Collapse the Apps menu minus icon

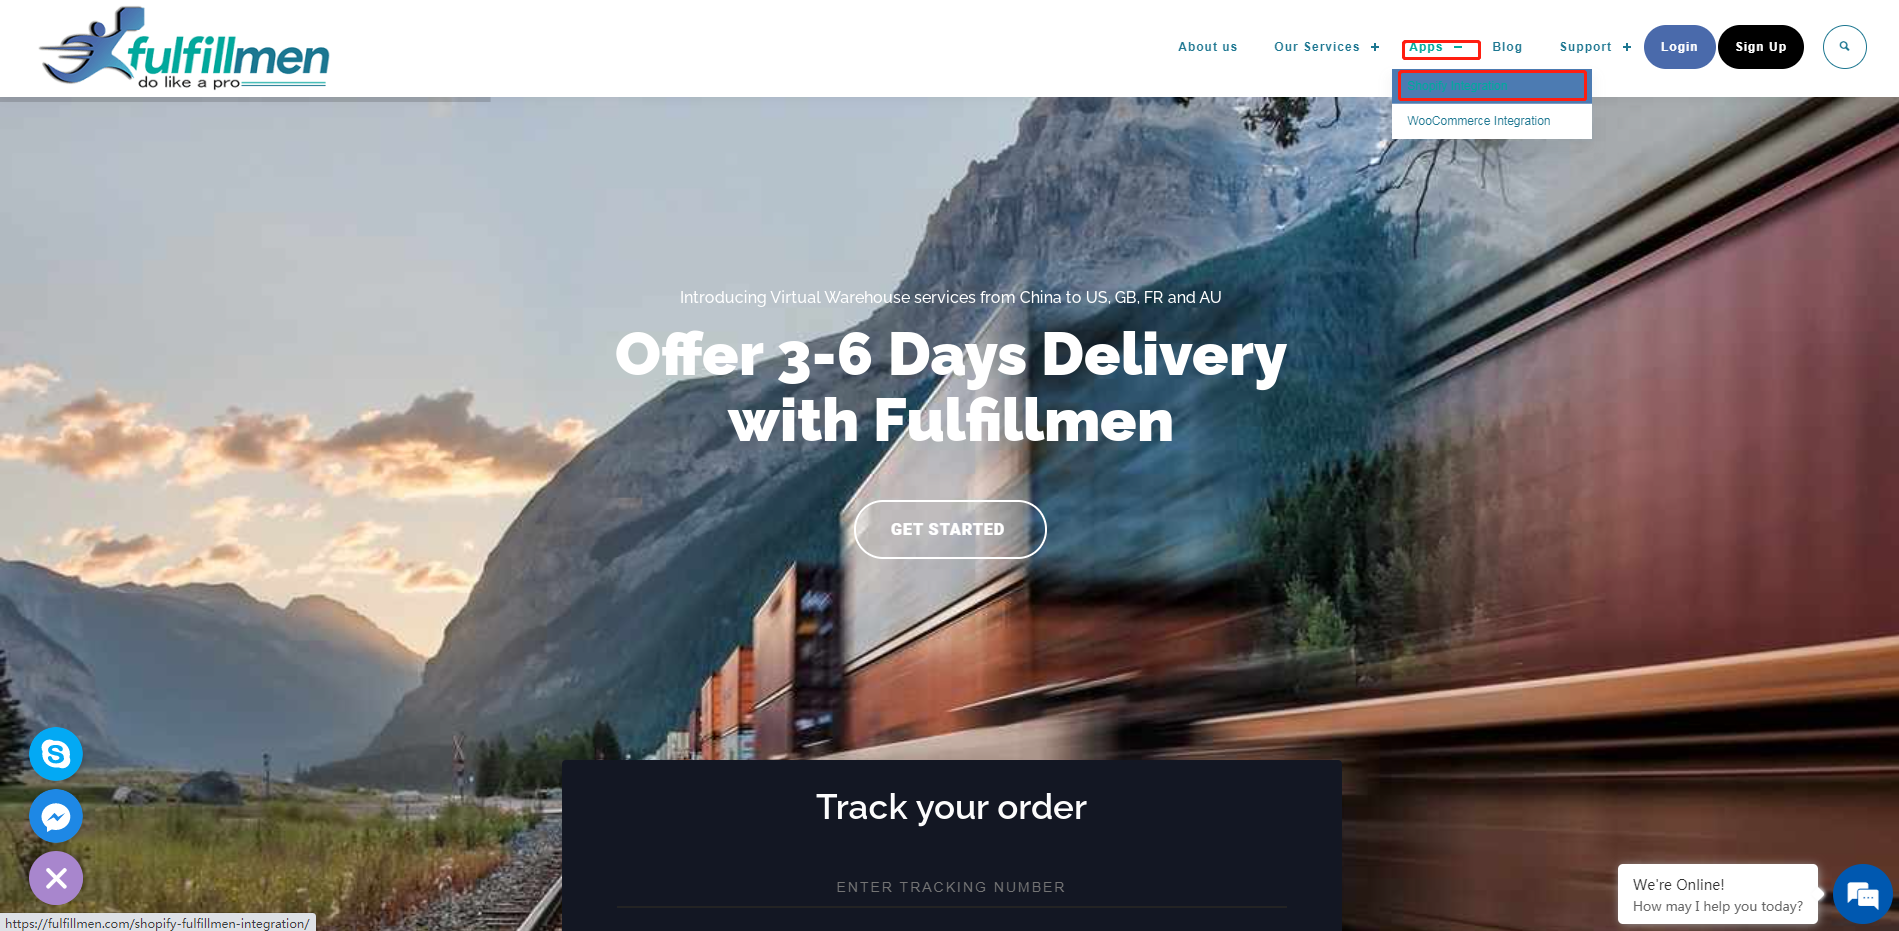point(1458,47)
